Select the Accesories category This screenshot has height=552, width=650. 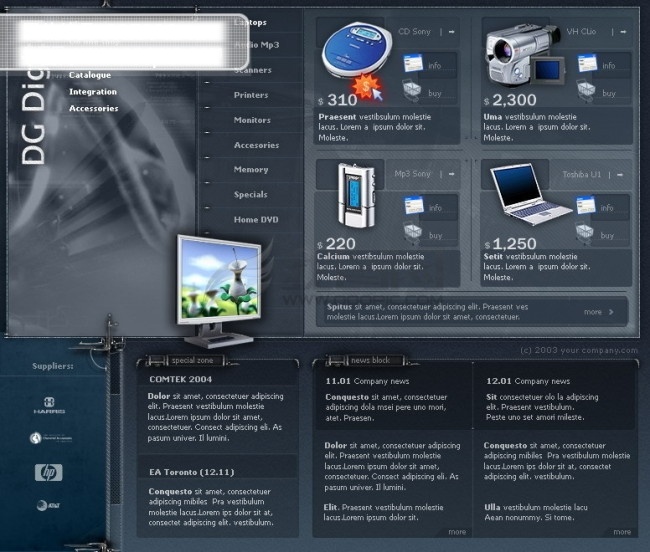(256, 145)
